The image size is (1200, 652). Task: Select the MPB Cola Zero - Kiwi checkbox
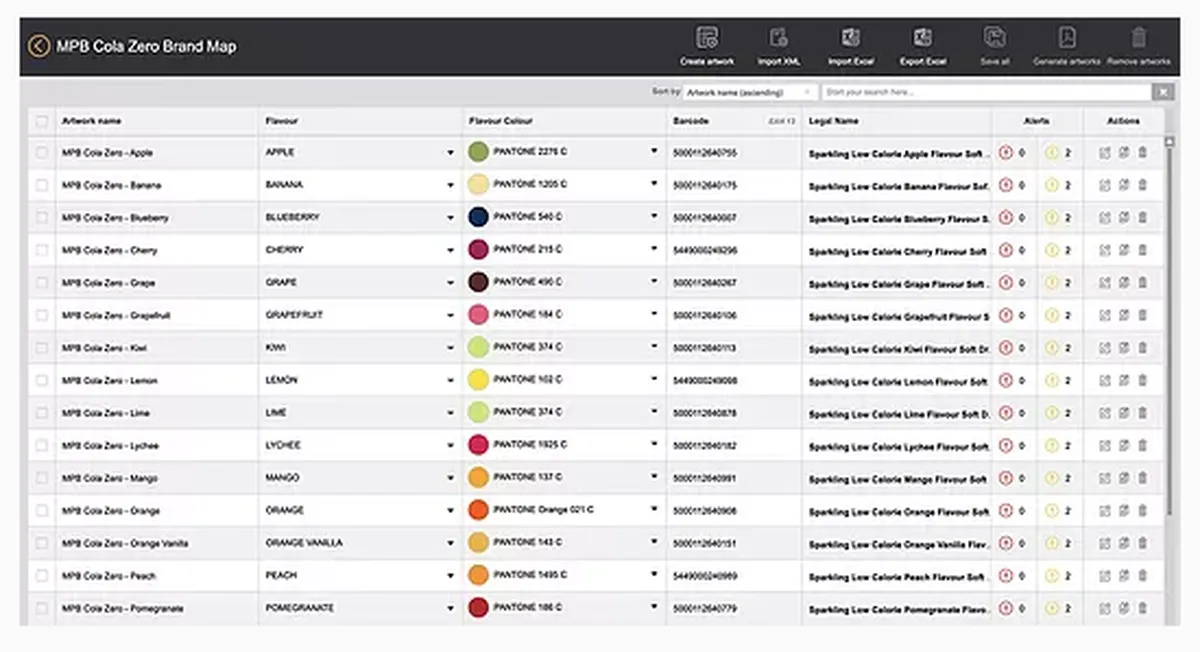pyautogui.click(x=41, y=348)
